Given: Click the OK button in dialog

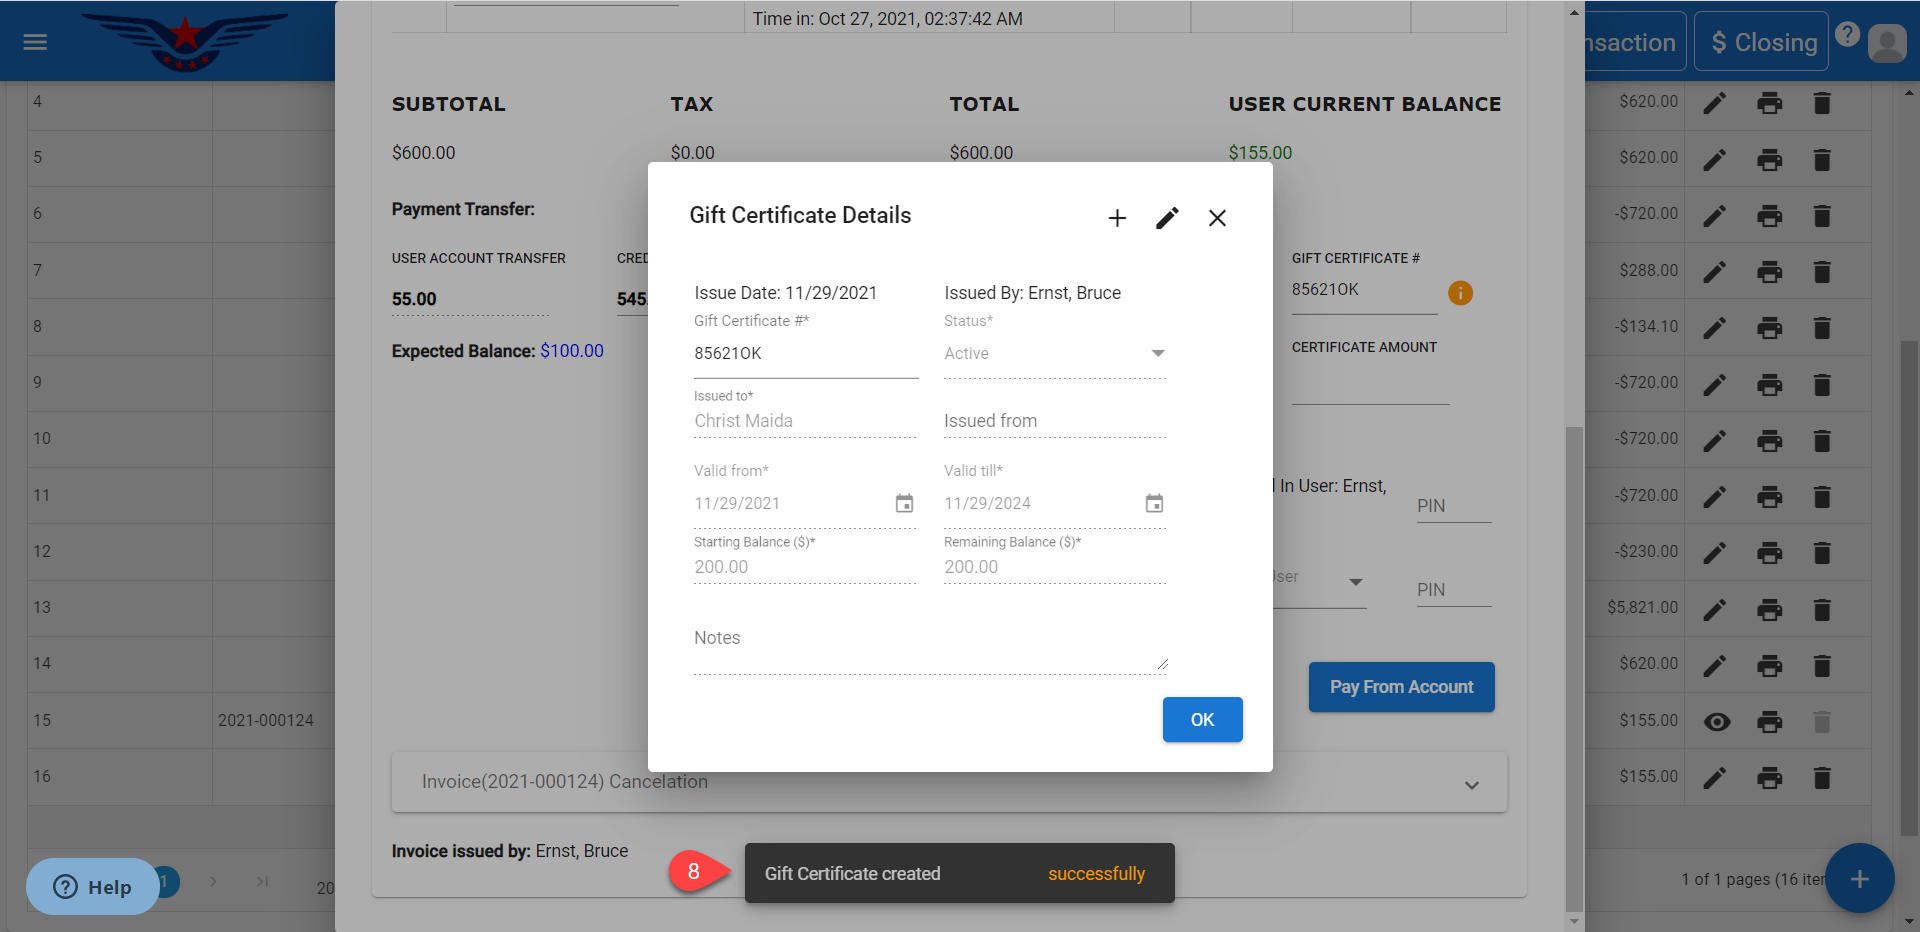Looking at the screenshot, I should pos(1202,719).
